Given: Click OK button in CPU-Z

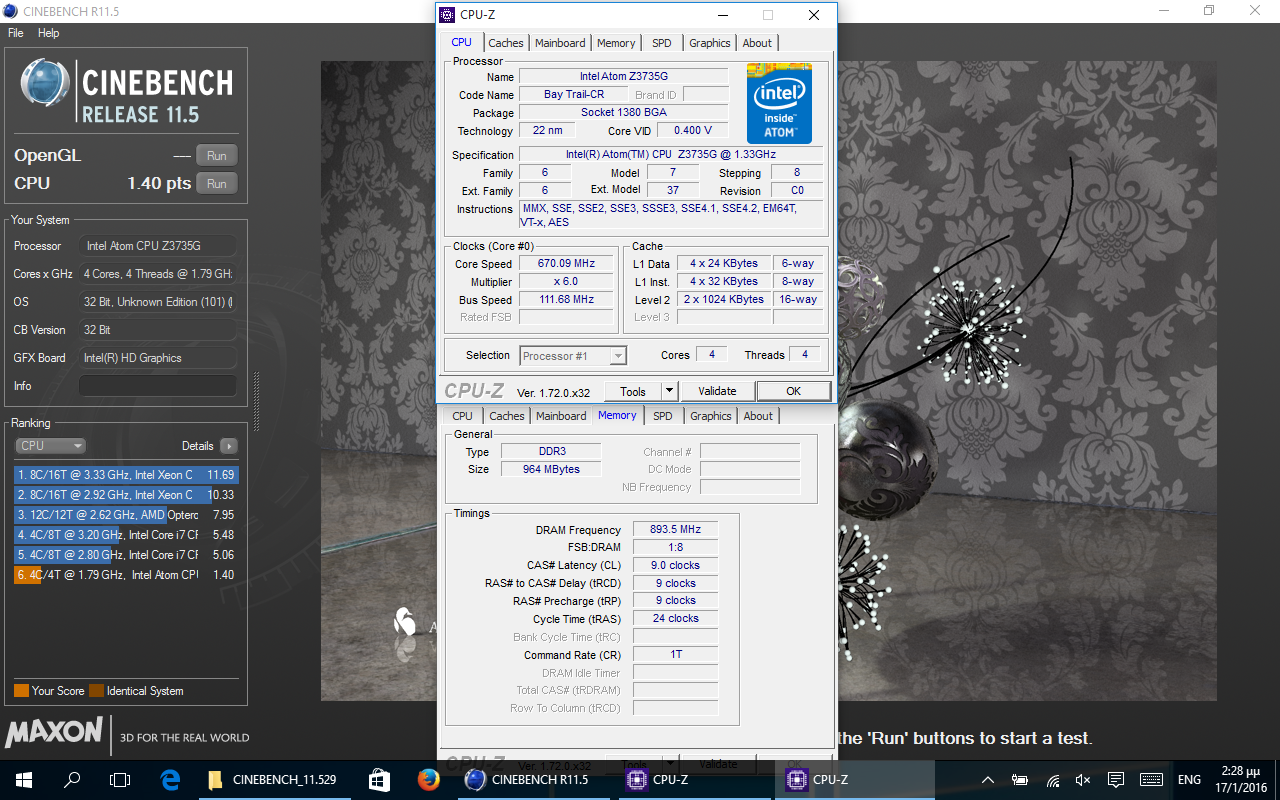Looking at the screenshot, I should point(793,391).
